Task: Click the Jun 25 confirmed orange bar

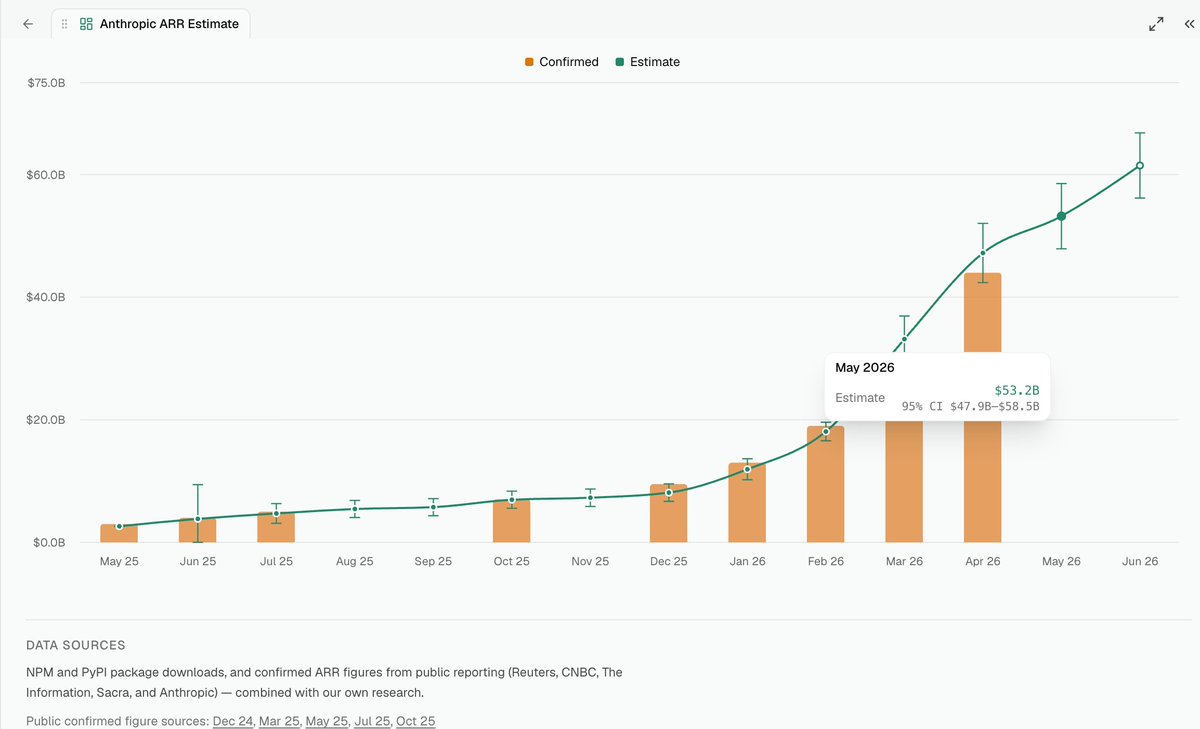Action: coord(198,531)
